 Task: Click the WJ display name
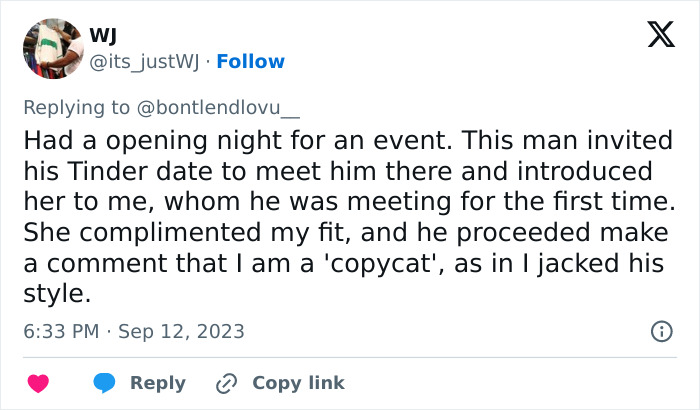(x=103, y=37)
